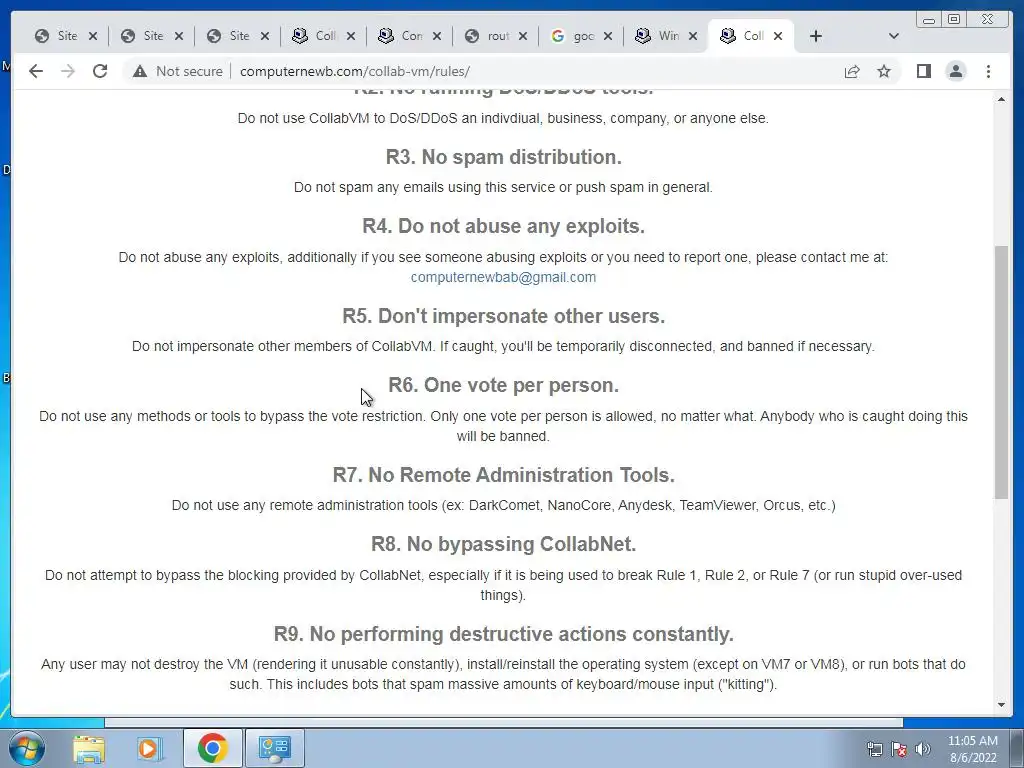Close the first Site tab
The width and height of the screenshot is (1024, 768).
[x=93, y=36]
